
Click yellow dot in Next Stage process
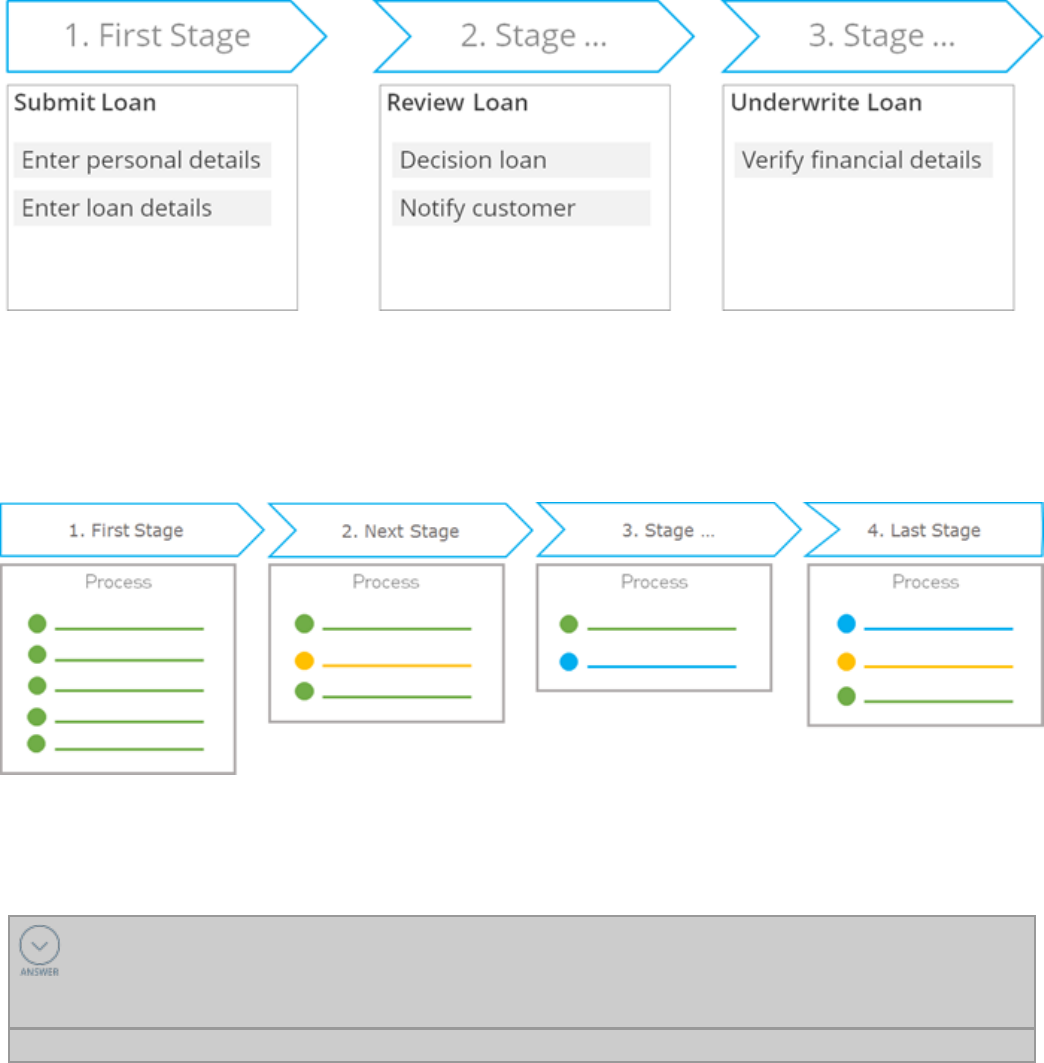click(304, 660)
